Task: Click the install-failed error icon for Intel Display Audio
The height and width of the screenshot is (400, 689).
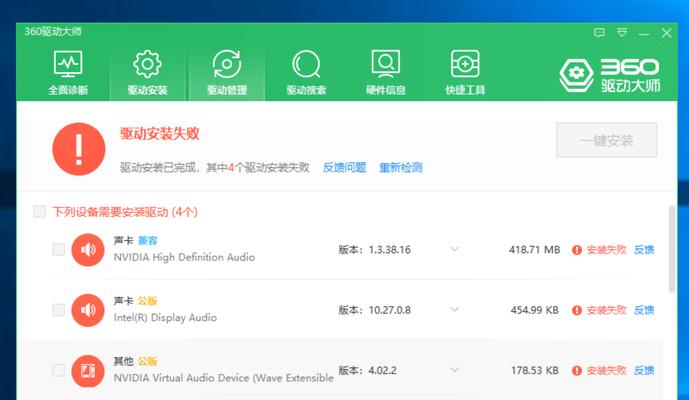Action: pyautogui.click(x=577, y=310)
